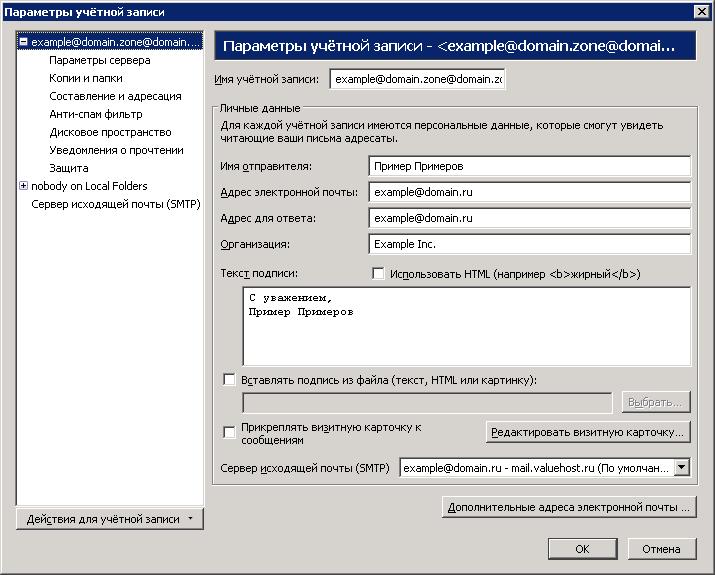Confirm with the OK button

(x=582, y=549)
